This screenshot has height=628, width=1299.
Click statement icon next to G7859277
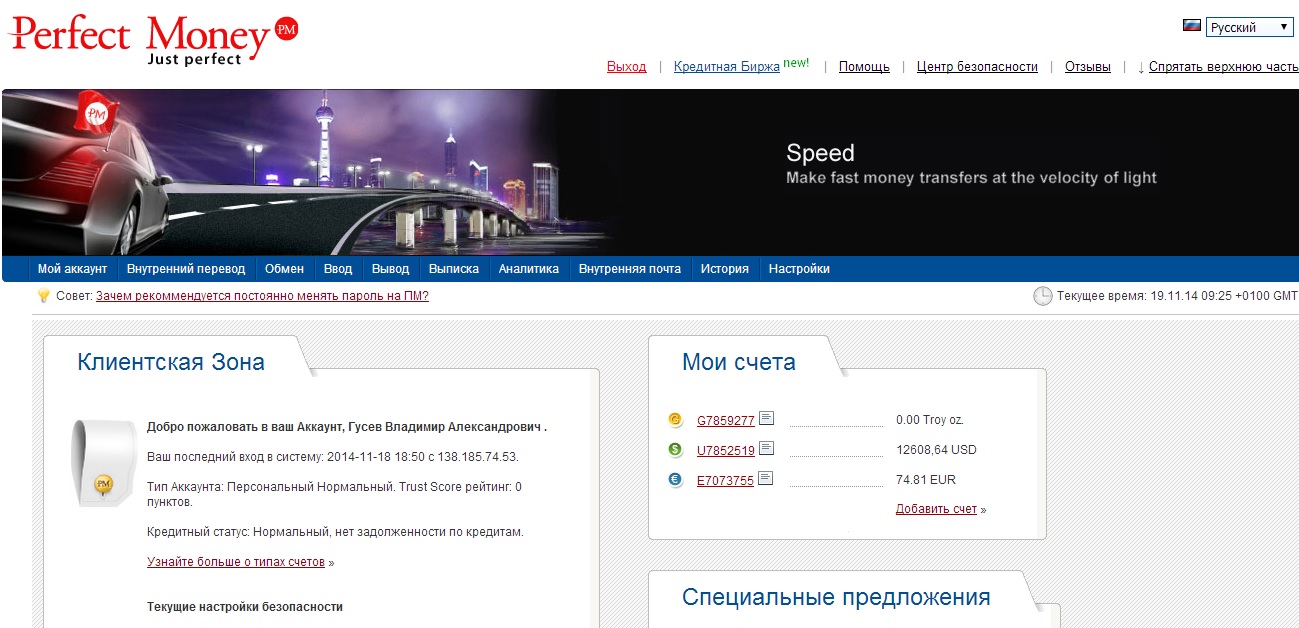[x=766, y=419]
